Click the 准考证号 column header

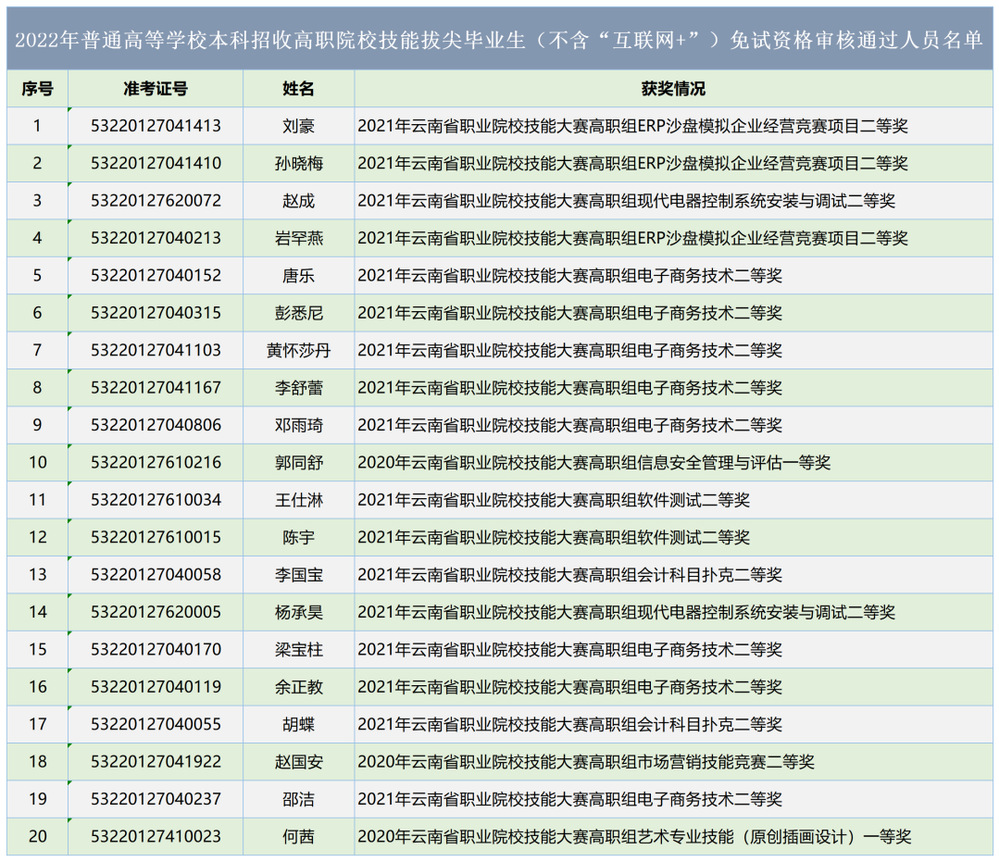[155, 89]
